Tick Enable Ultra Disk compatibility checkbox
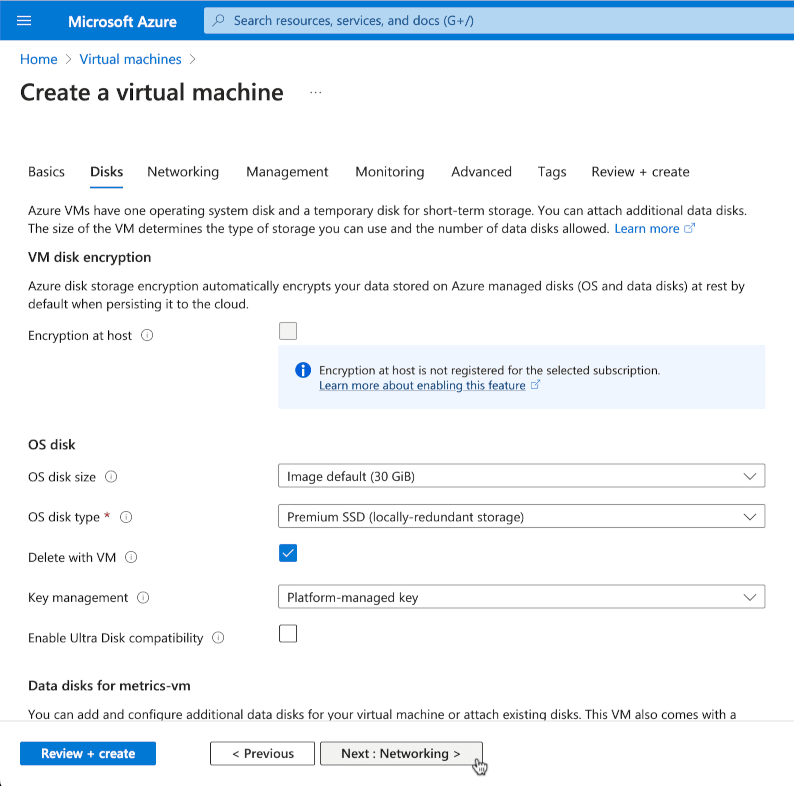The height and width of the screenshot is (786, 794). tap(288, 633)
